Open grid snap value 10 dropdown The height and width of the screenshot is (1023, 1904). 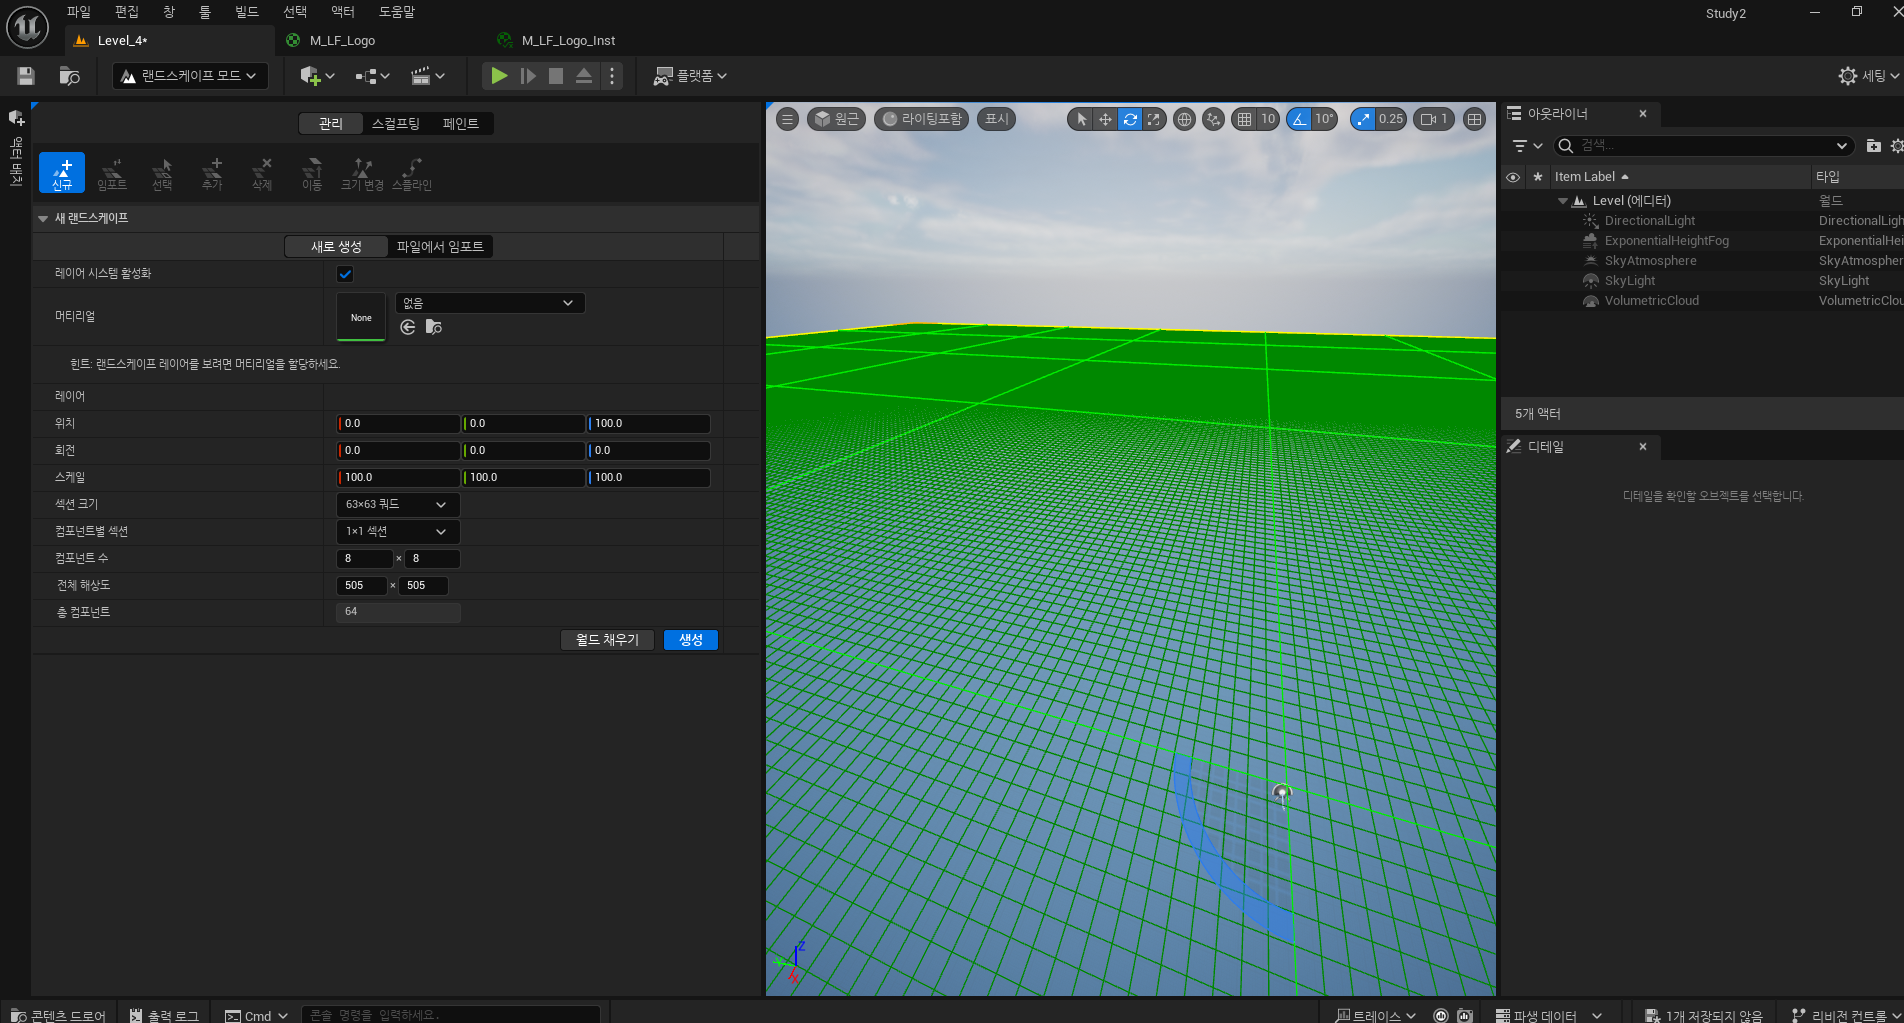click(x=1268, y=119)
